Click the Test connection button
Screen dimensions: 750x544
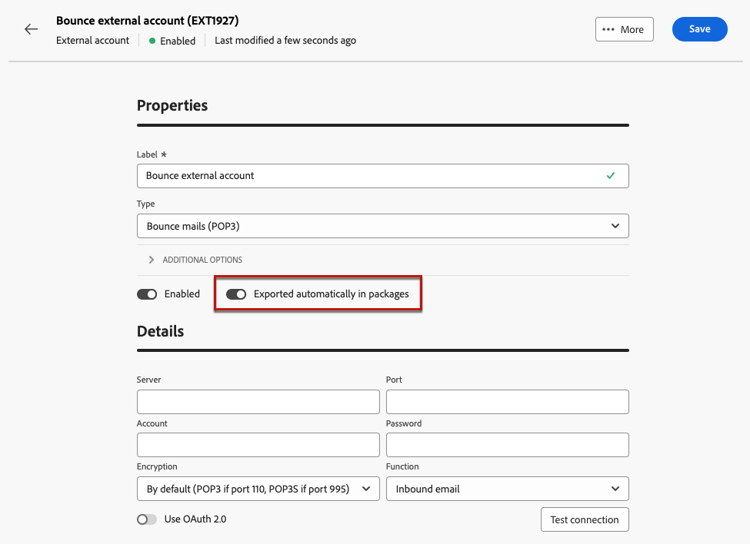pyautogui.click(x=584, y=520)
